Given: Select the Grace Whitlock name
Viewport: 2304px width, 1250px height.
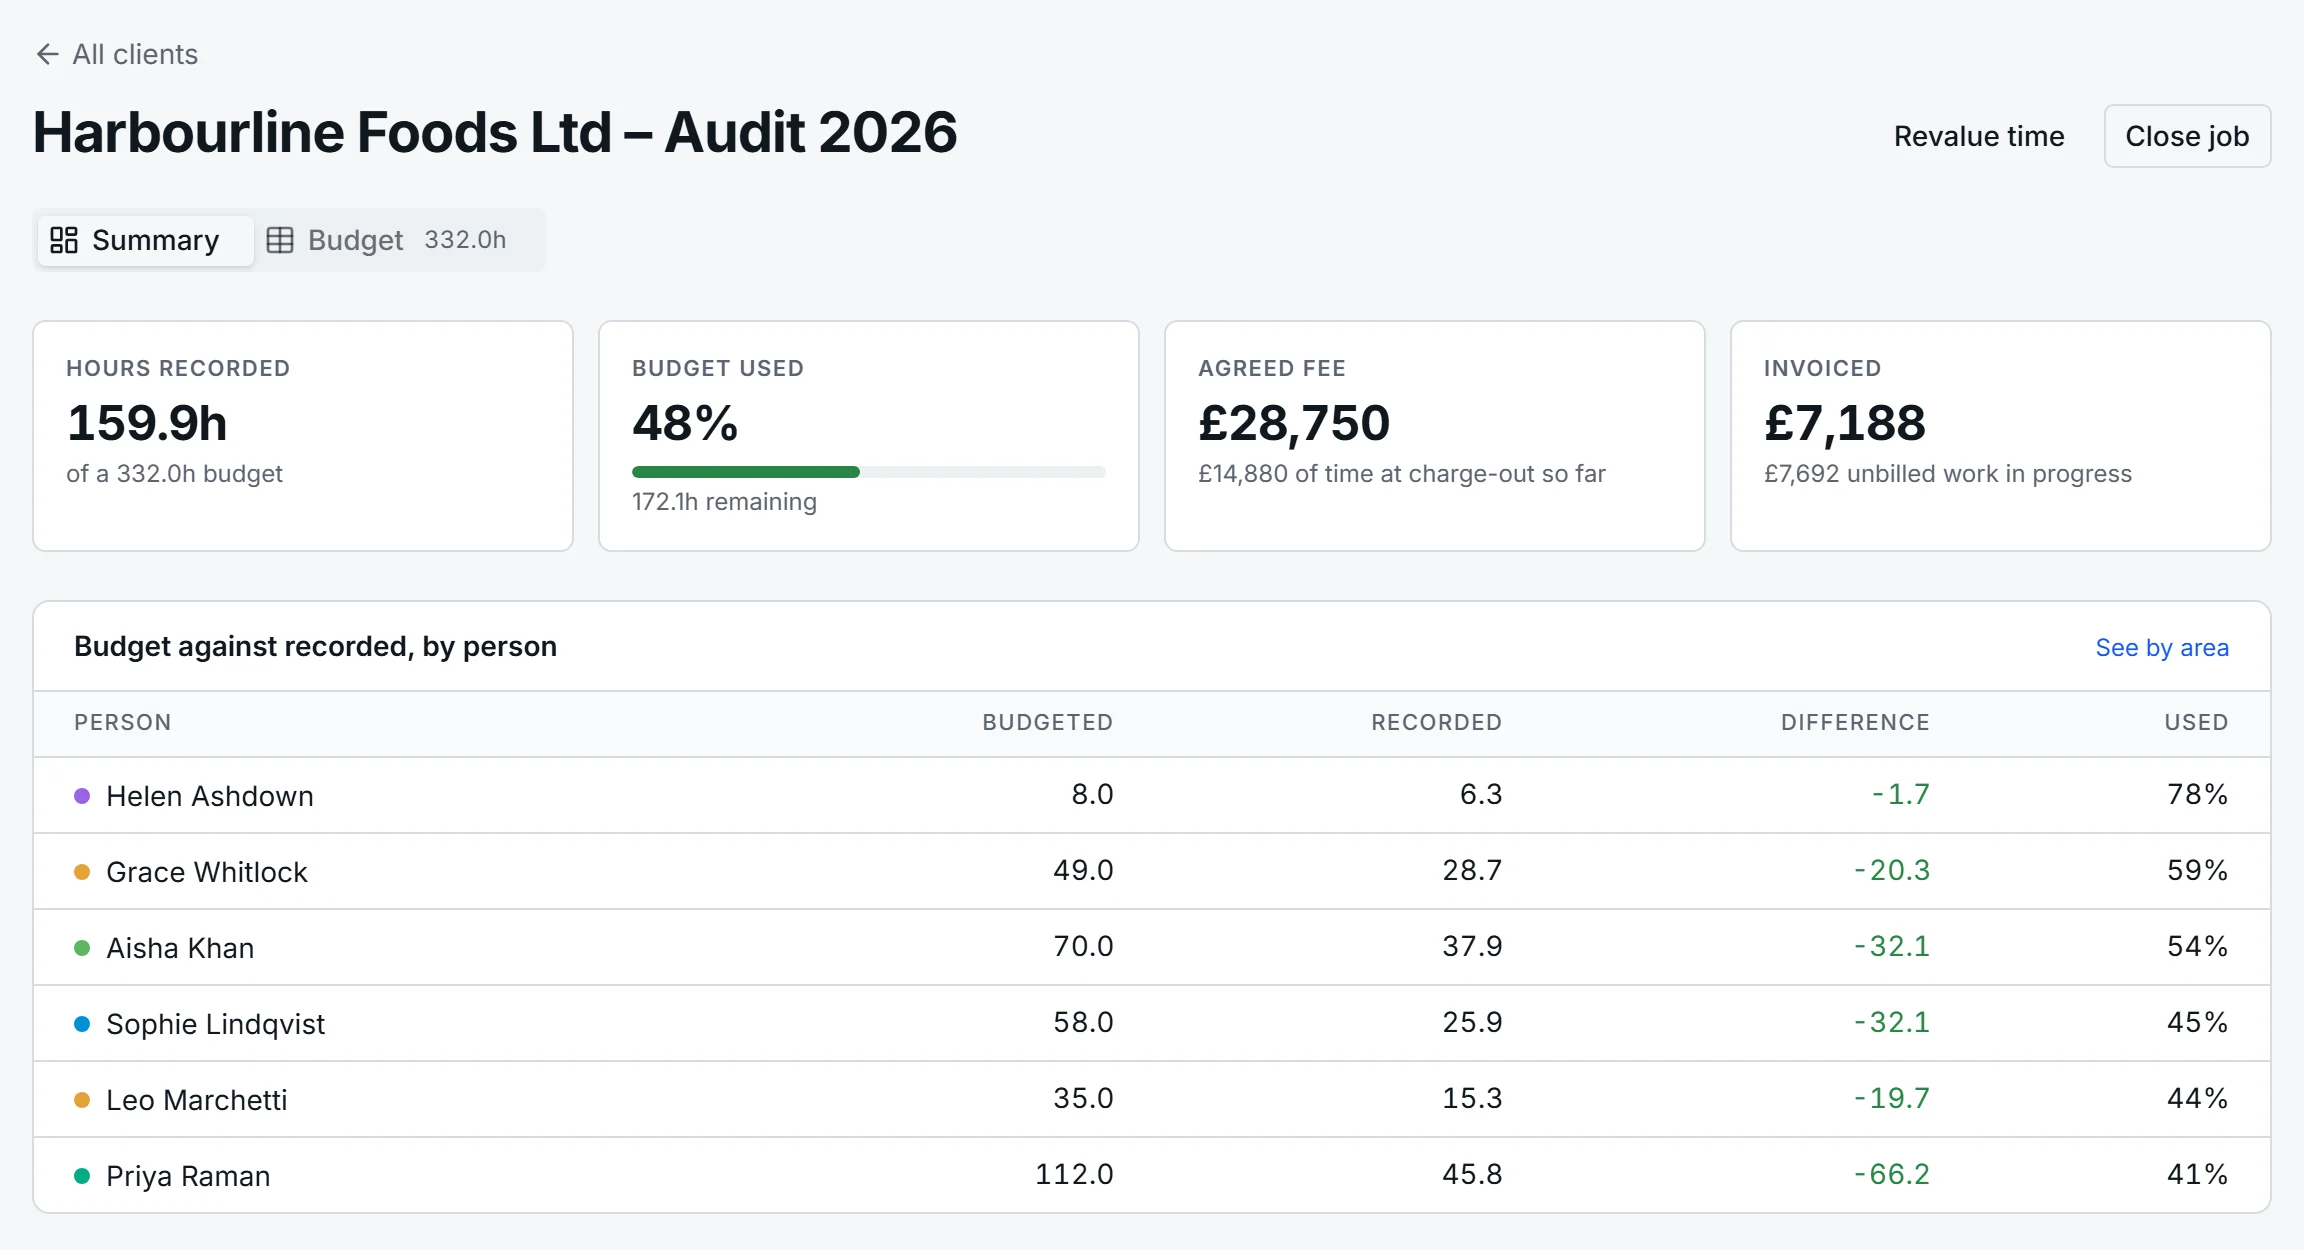Looking at the screenshot, I should point(207,872).
